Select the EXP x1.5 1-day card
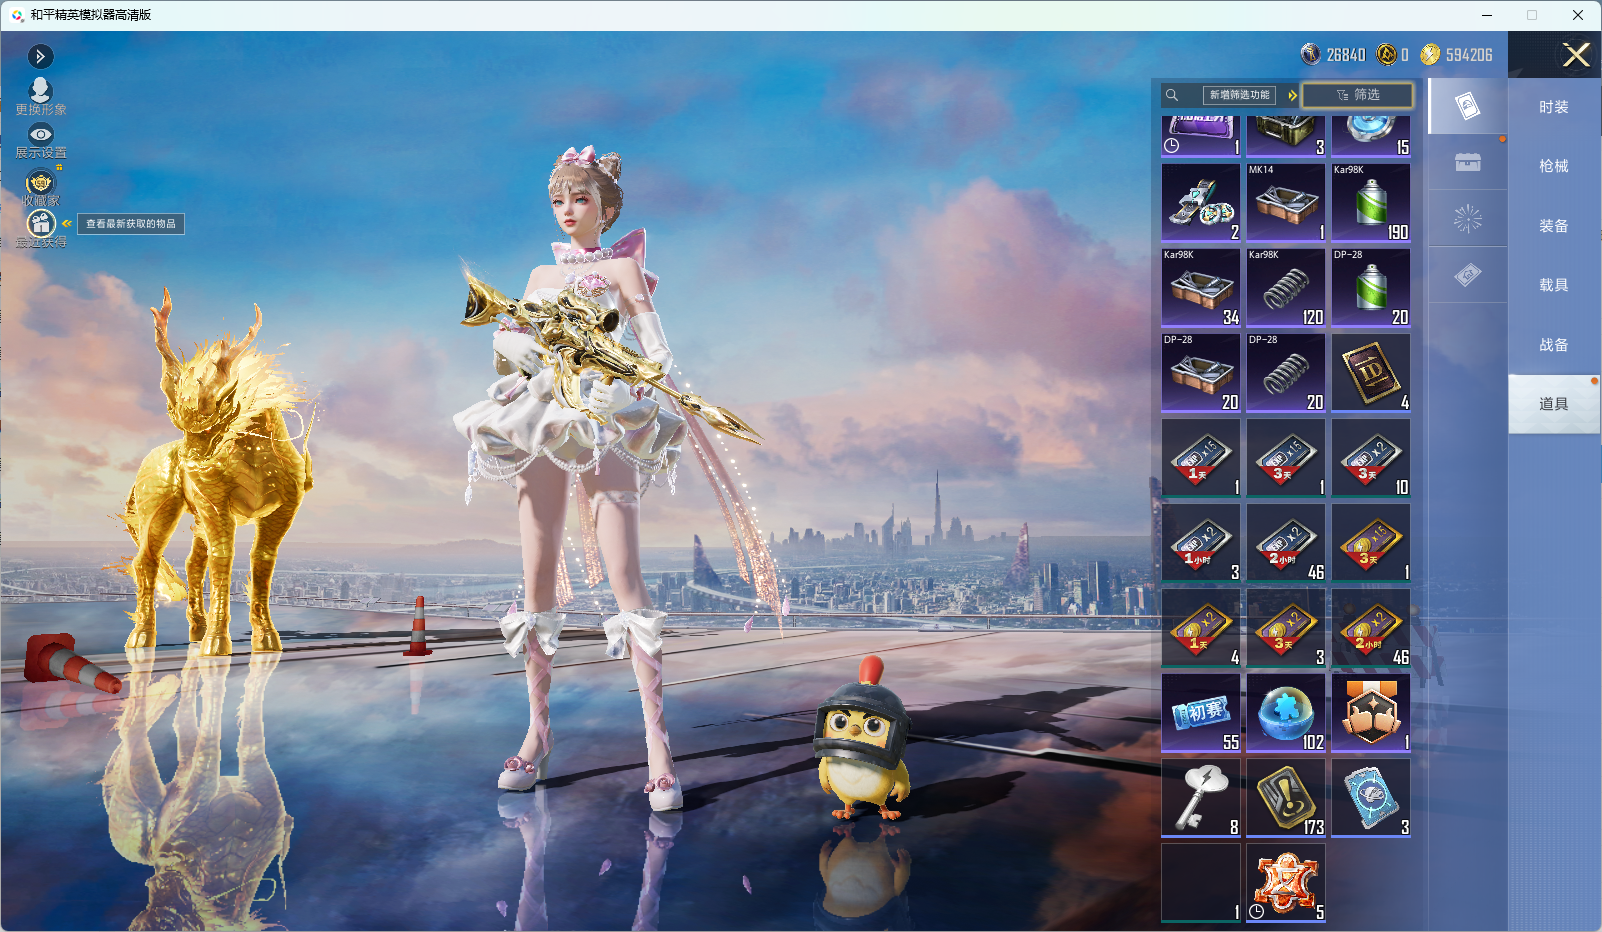This screenshot has height=932, width=1602. tap(1201, 458)
